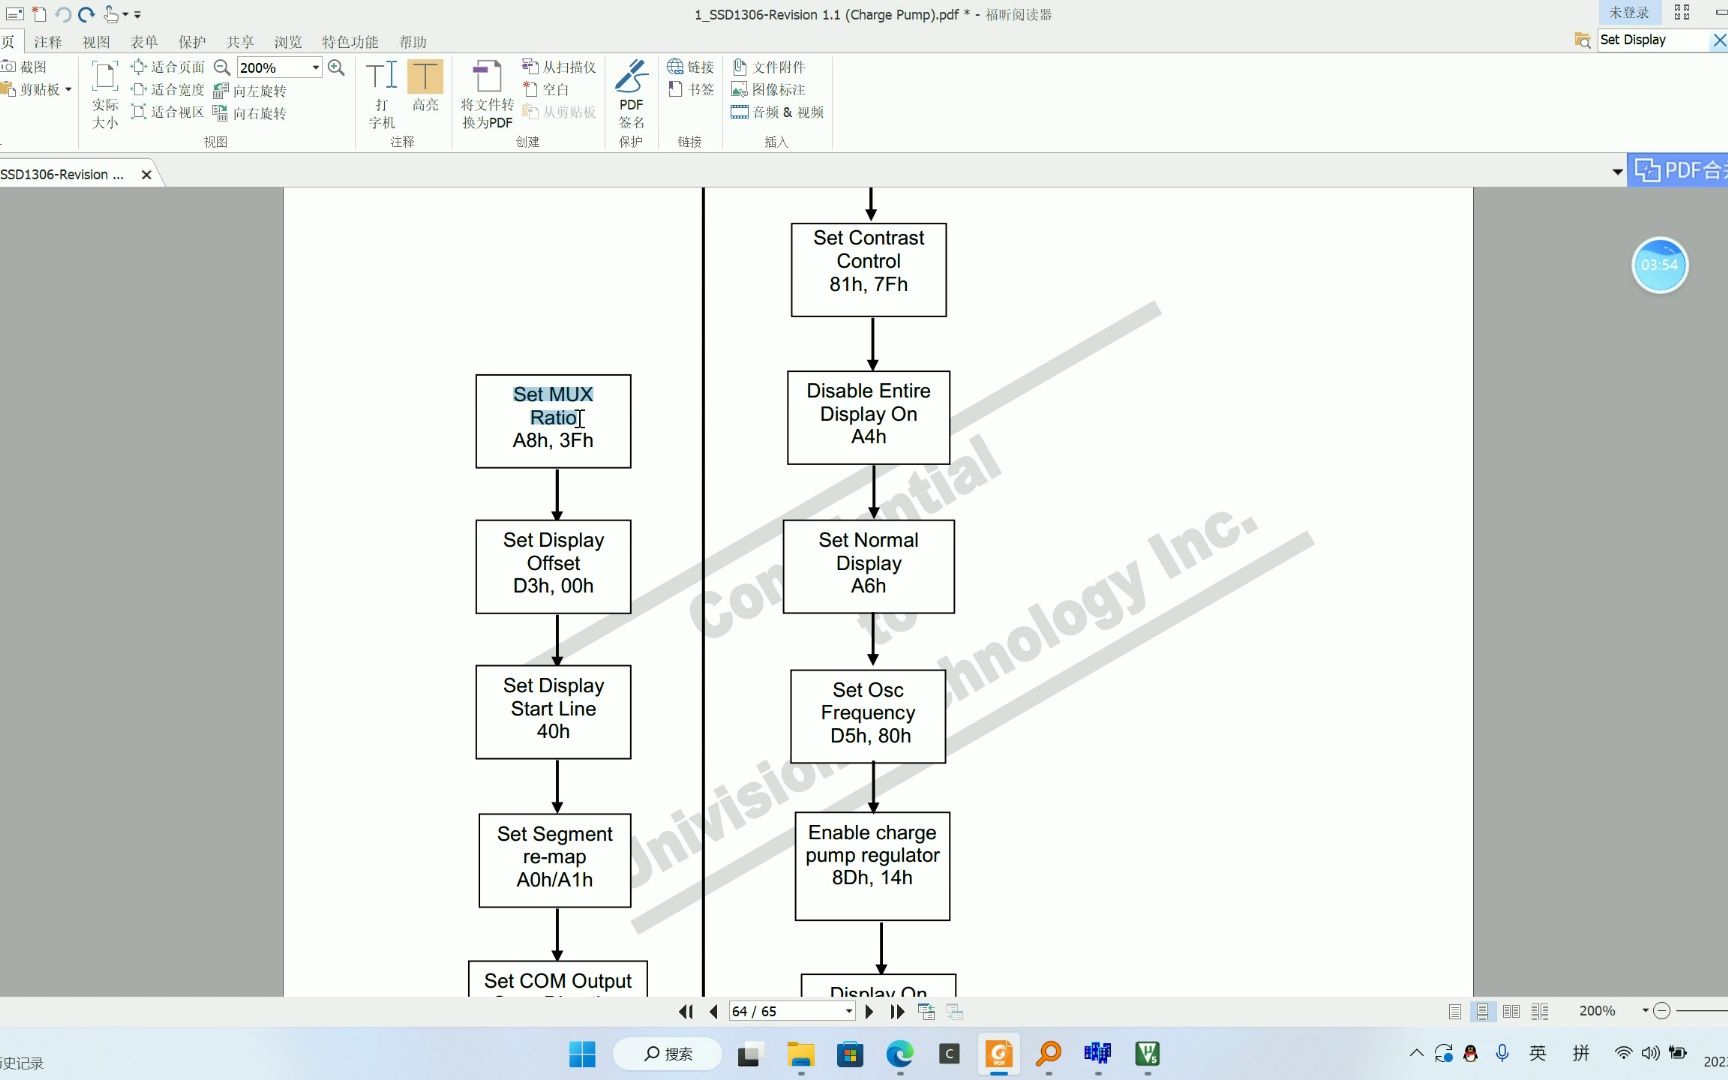Screen dimensions: 1728x1080
Task: Select continuous page view mode
Action: click(1483, 1011)
